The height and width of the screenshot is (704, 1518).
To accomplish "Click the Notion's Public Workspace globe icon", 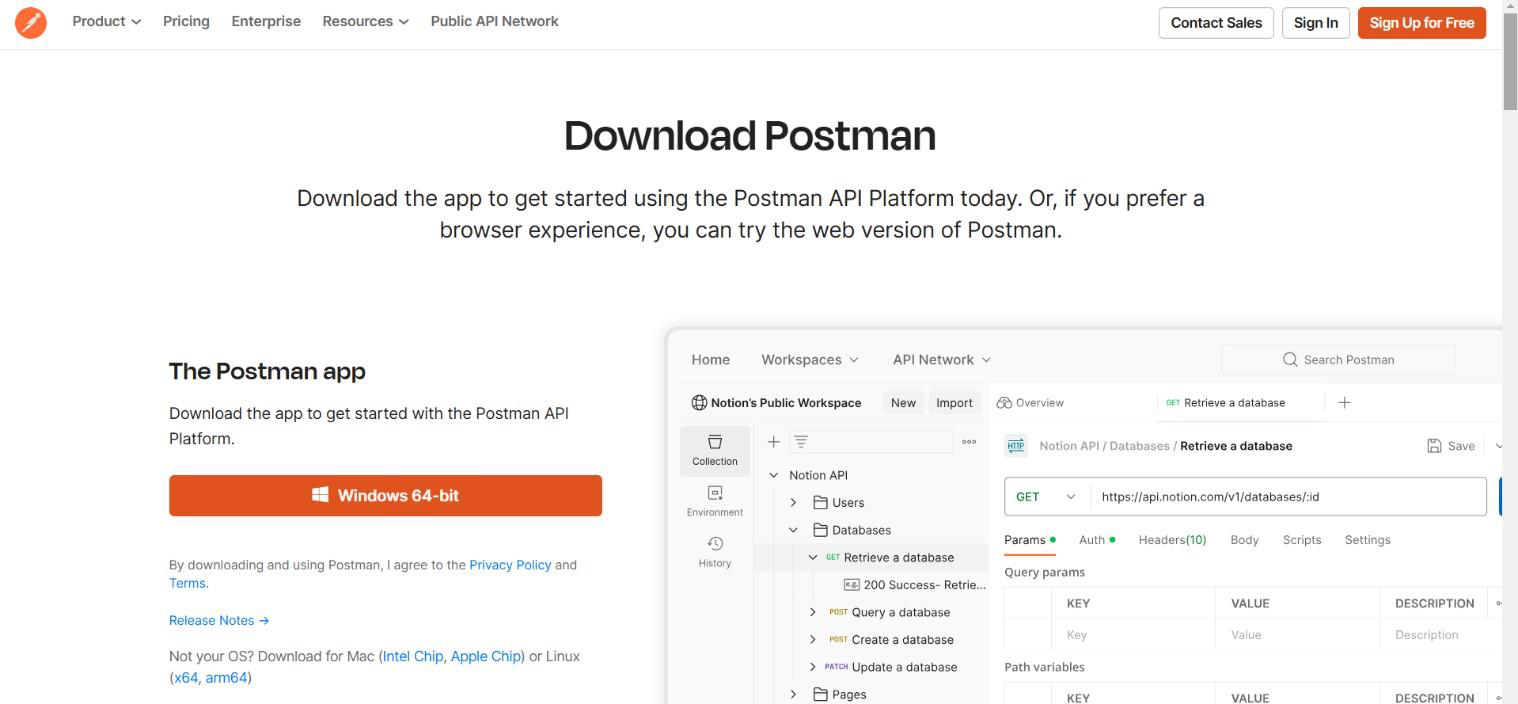I will [699, 402].
